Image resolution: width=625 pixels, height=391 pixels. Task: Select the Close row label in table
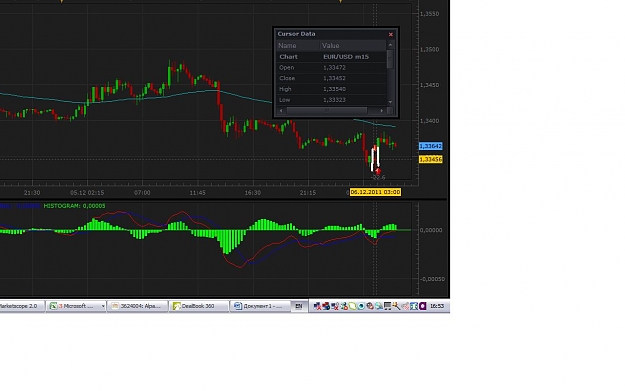[287, 78]
